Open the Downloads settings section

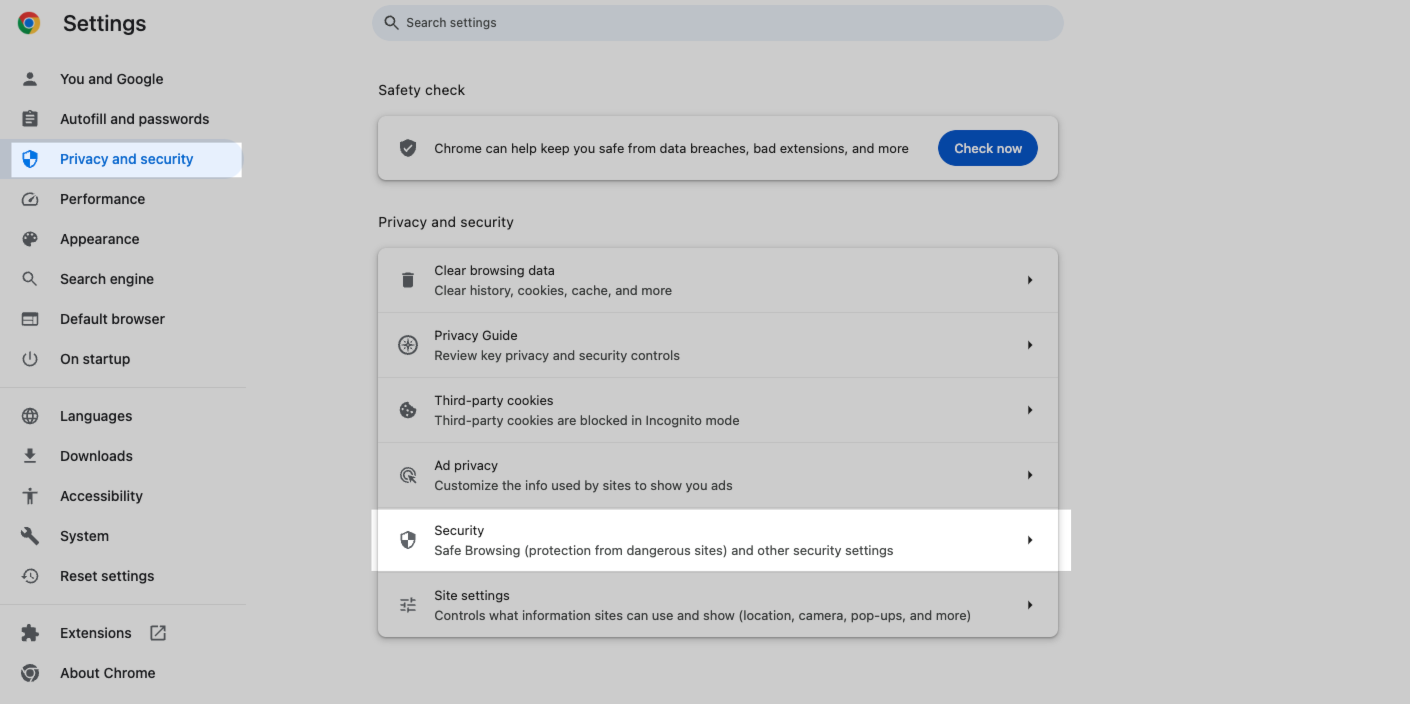point(96,456)
